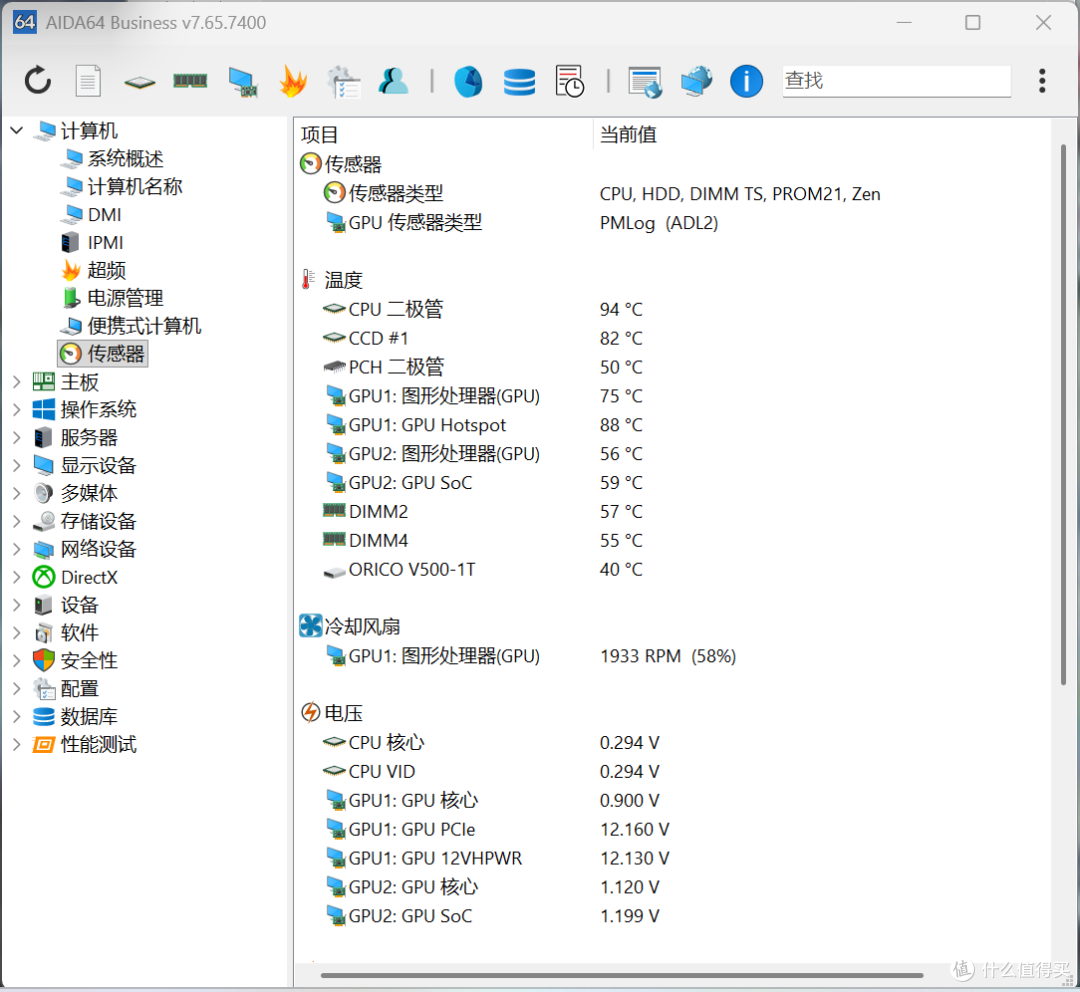Select 配置 in the tree

point(66,689)
